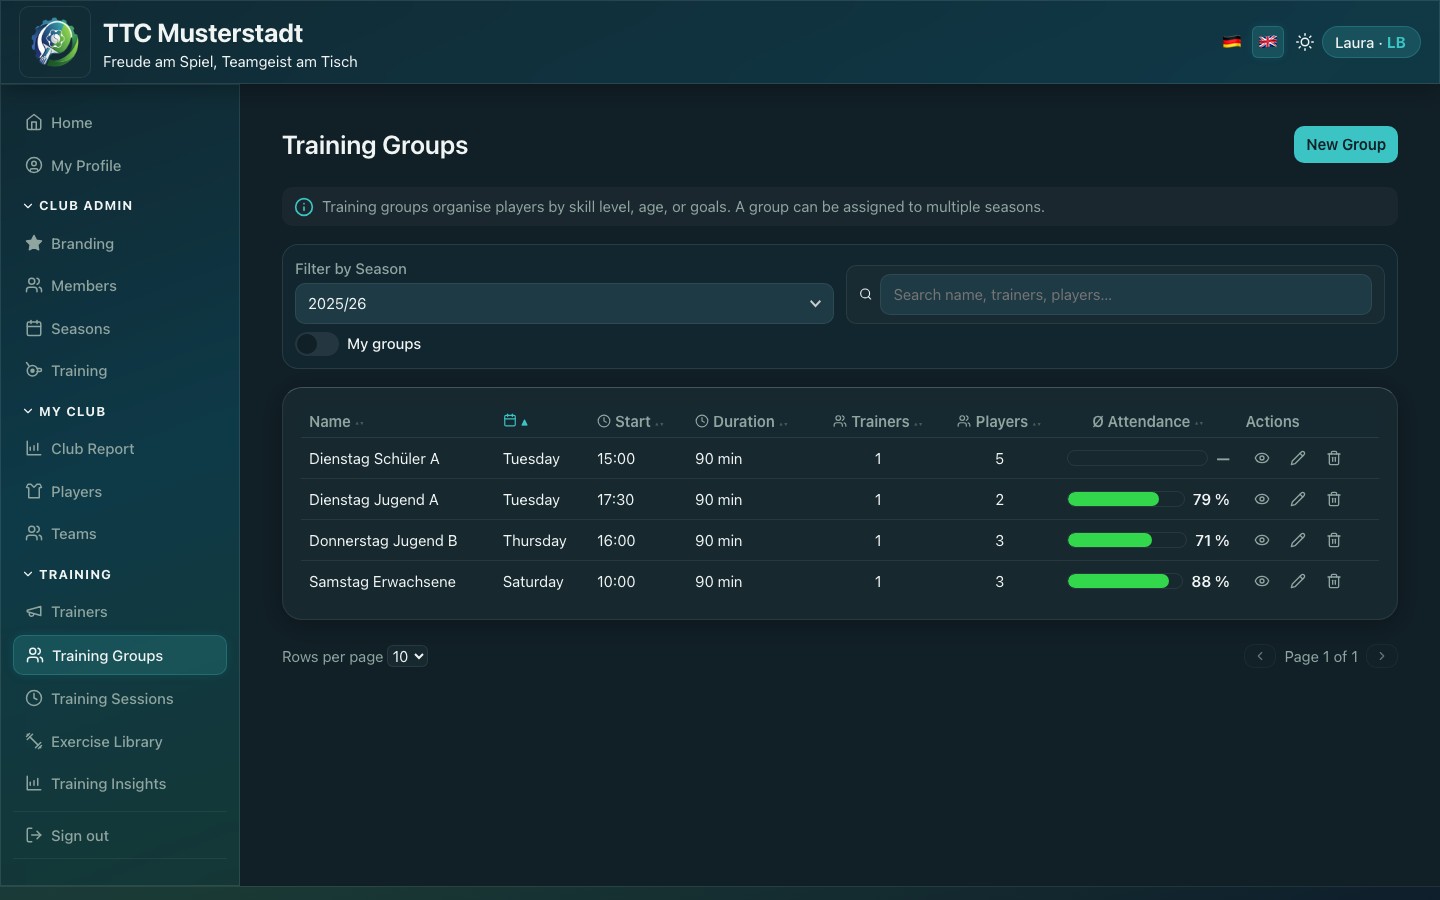Open Seasons page
Image resolution: width=1440 pixels, height=900 pixels.
[x=120, y=329]
